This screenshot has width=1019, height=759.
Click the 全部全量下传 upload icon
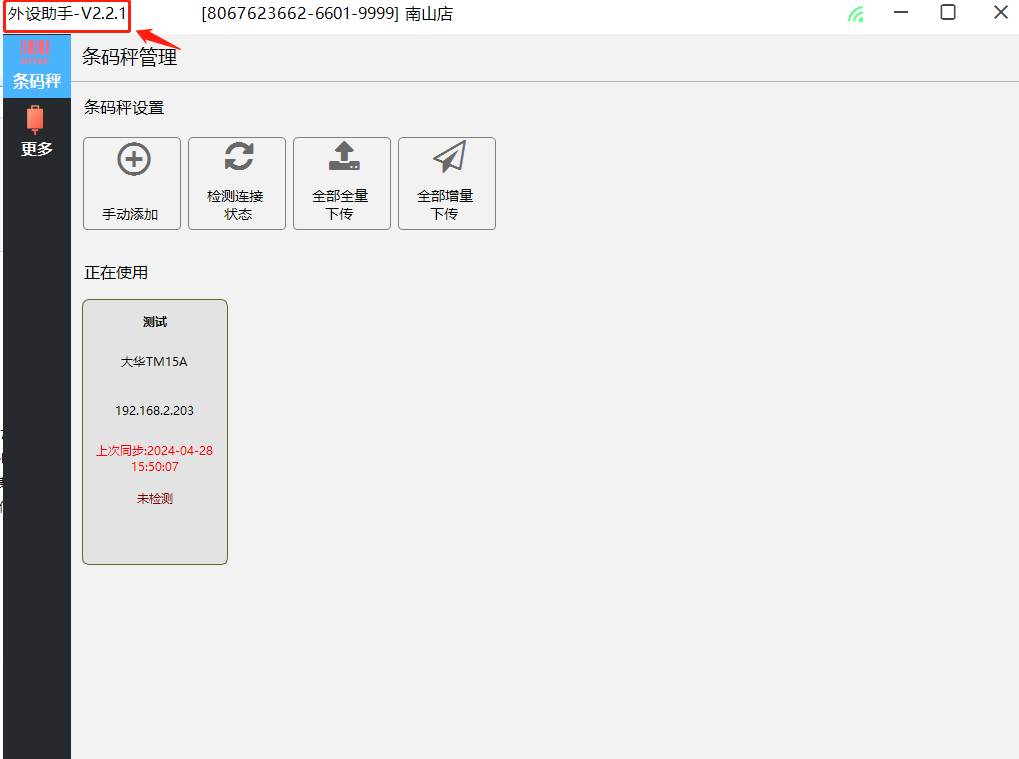coord(344,156)
